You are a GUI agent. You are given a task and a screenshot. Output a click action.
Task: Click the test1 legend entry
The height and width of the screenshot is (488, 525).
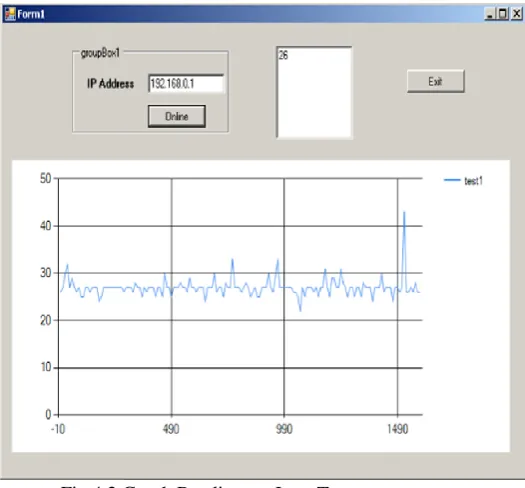463,181
